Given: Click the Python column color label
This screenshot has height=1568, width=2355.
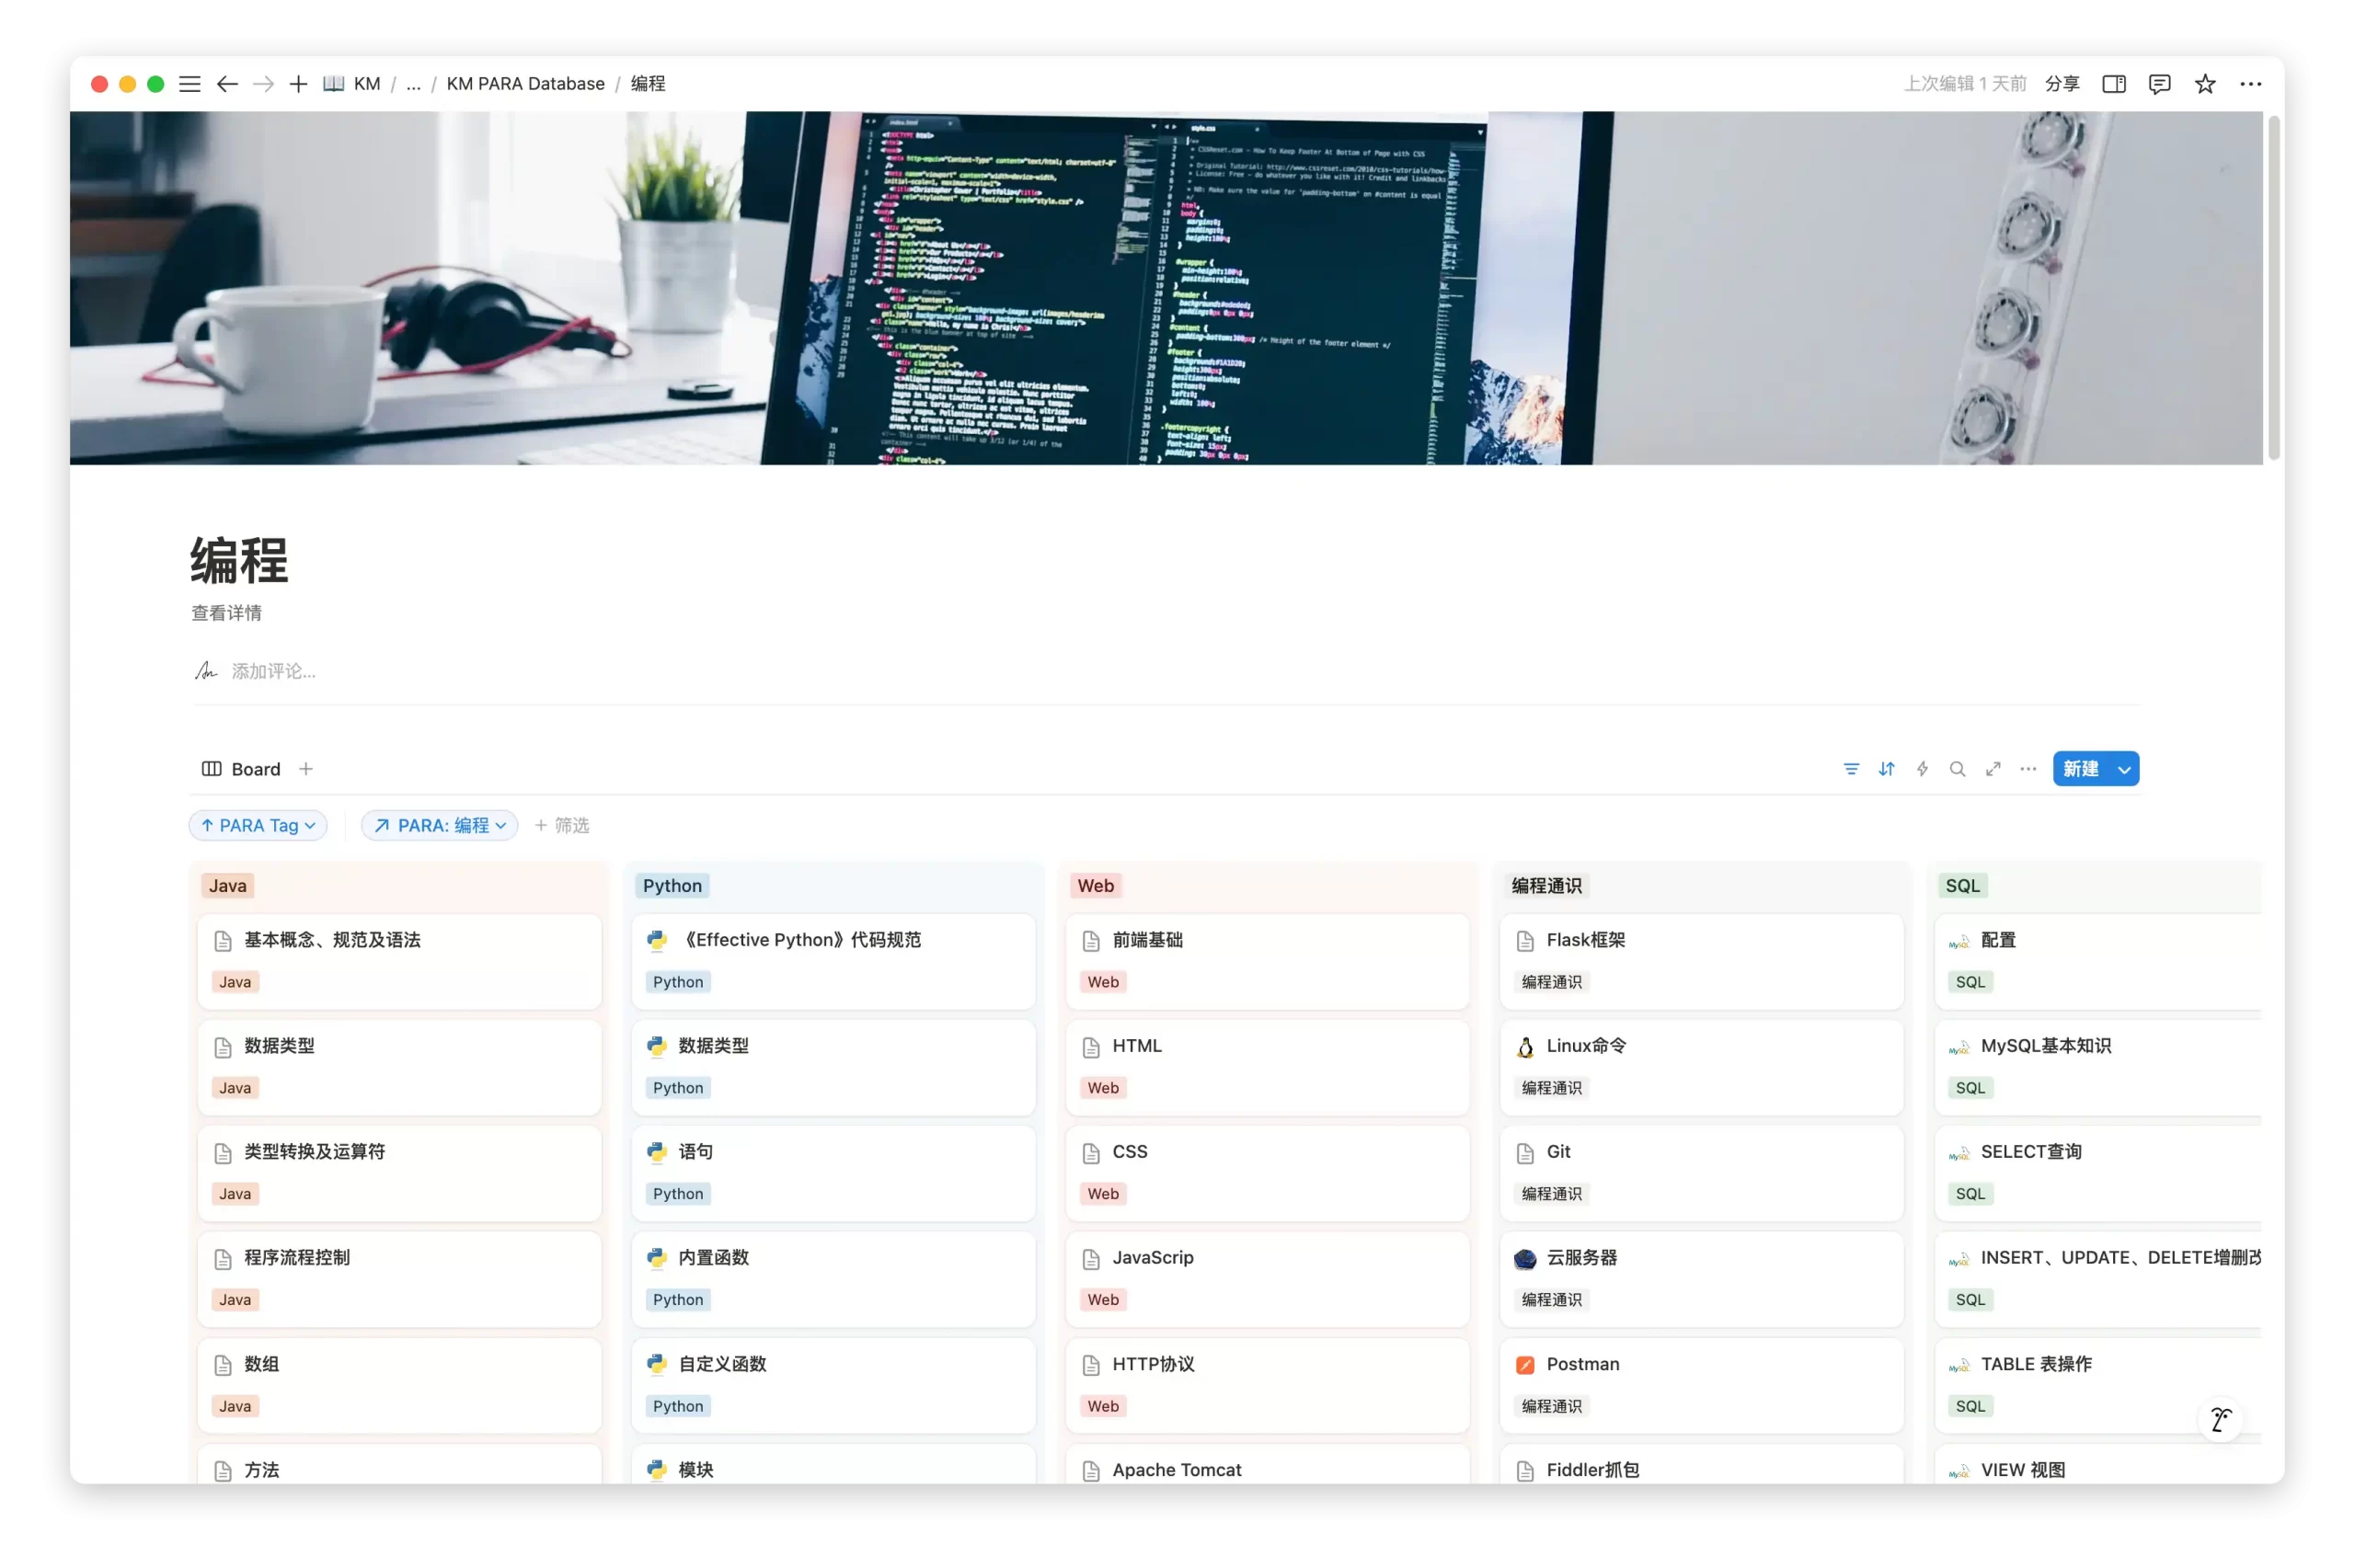Looking at the screenshot, I should click(672, 885).
